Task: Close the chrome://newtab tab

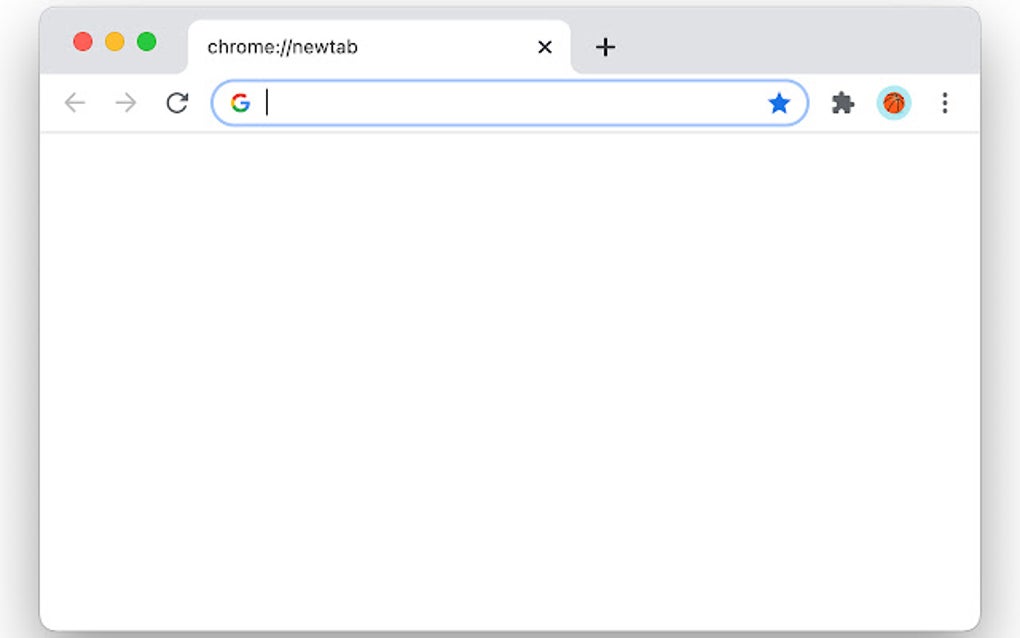Action: click(x=544, y=46)
